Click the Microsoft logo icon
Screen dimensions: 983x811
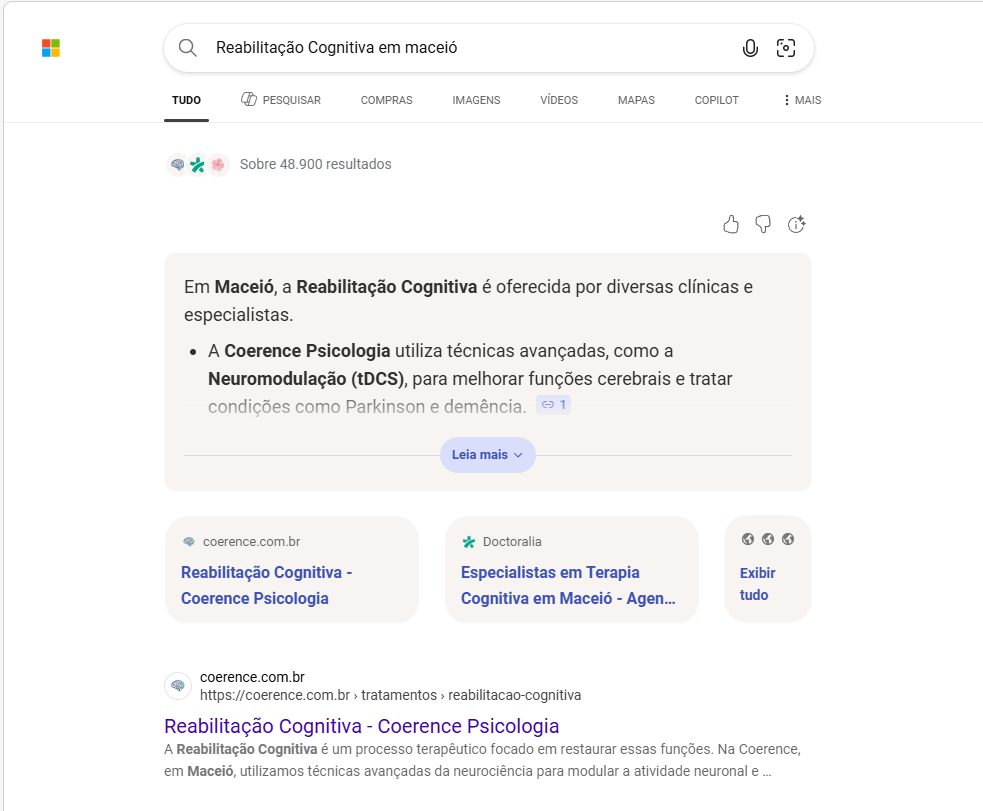51,48
